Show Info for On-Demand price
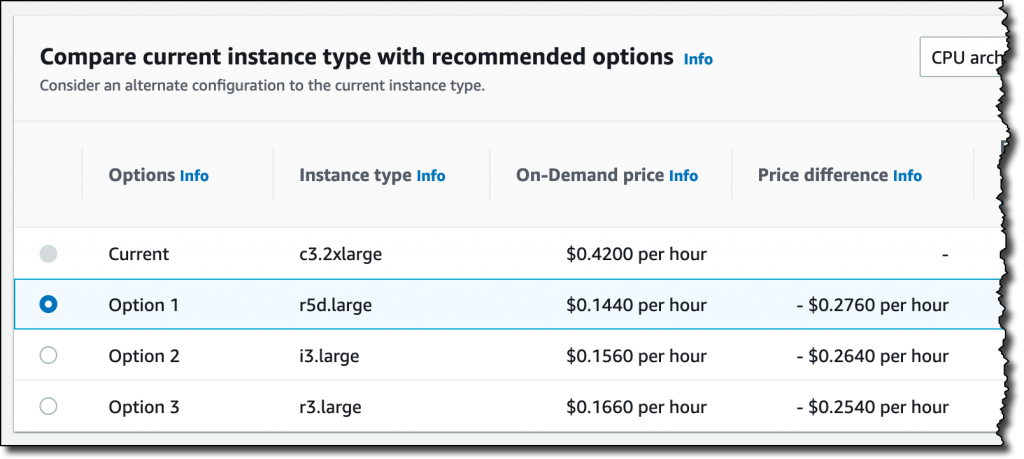This screenshot has width=1024, height=459. (683, 176)
